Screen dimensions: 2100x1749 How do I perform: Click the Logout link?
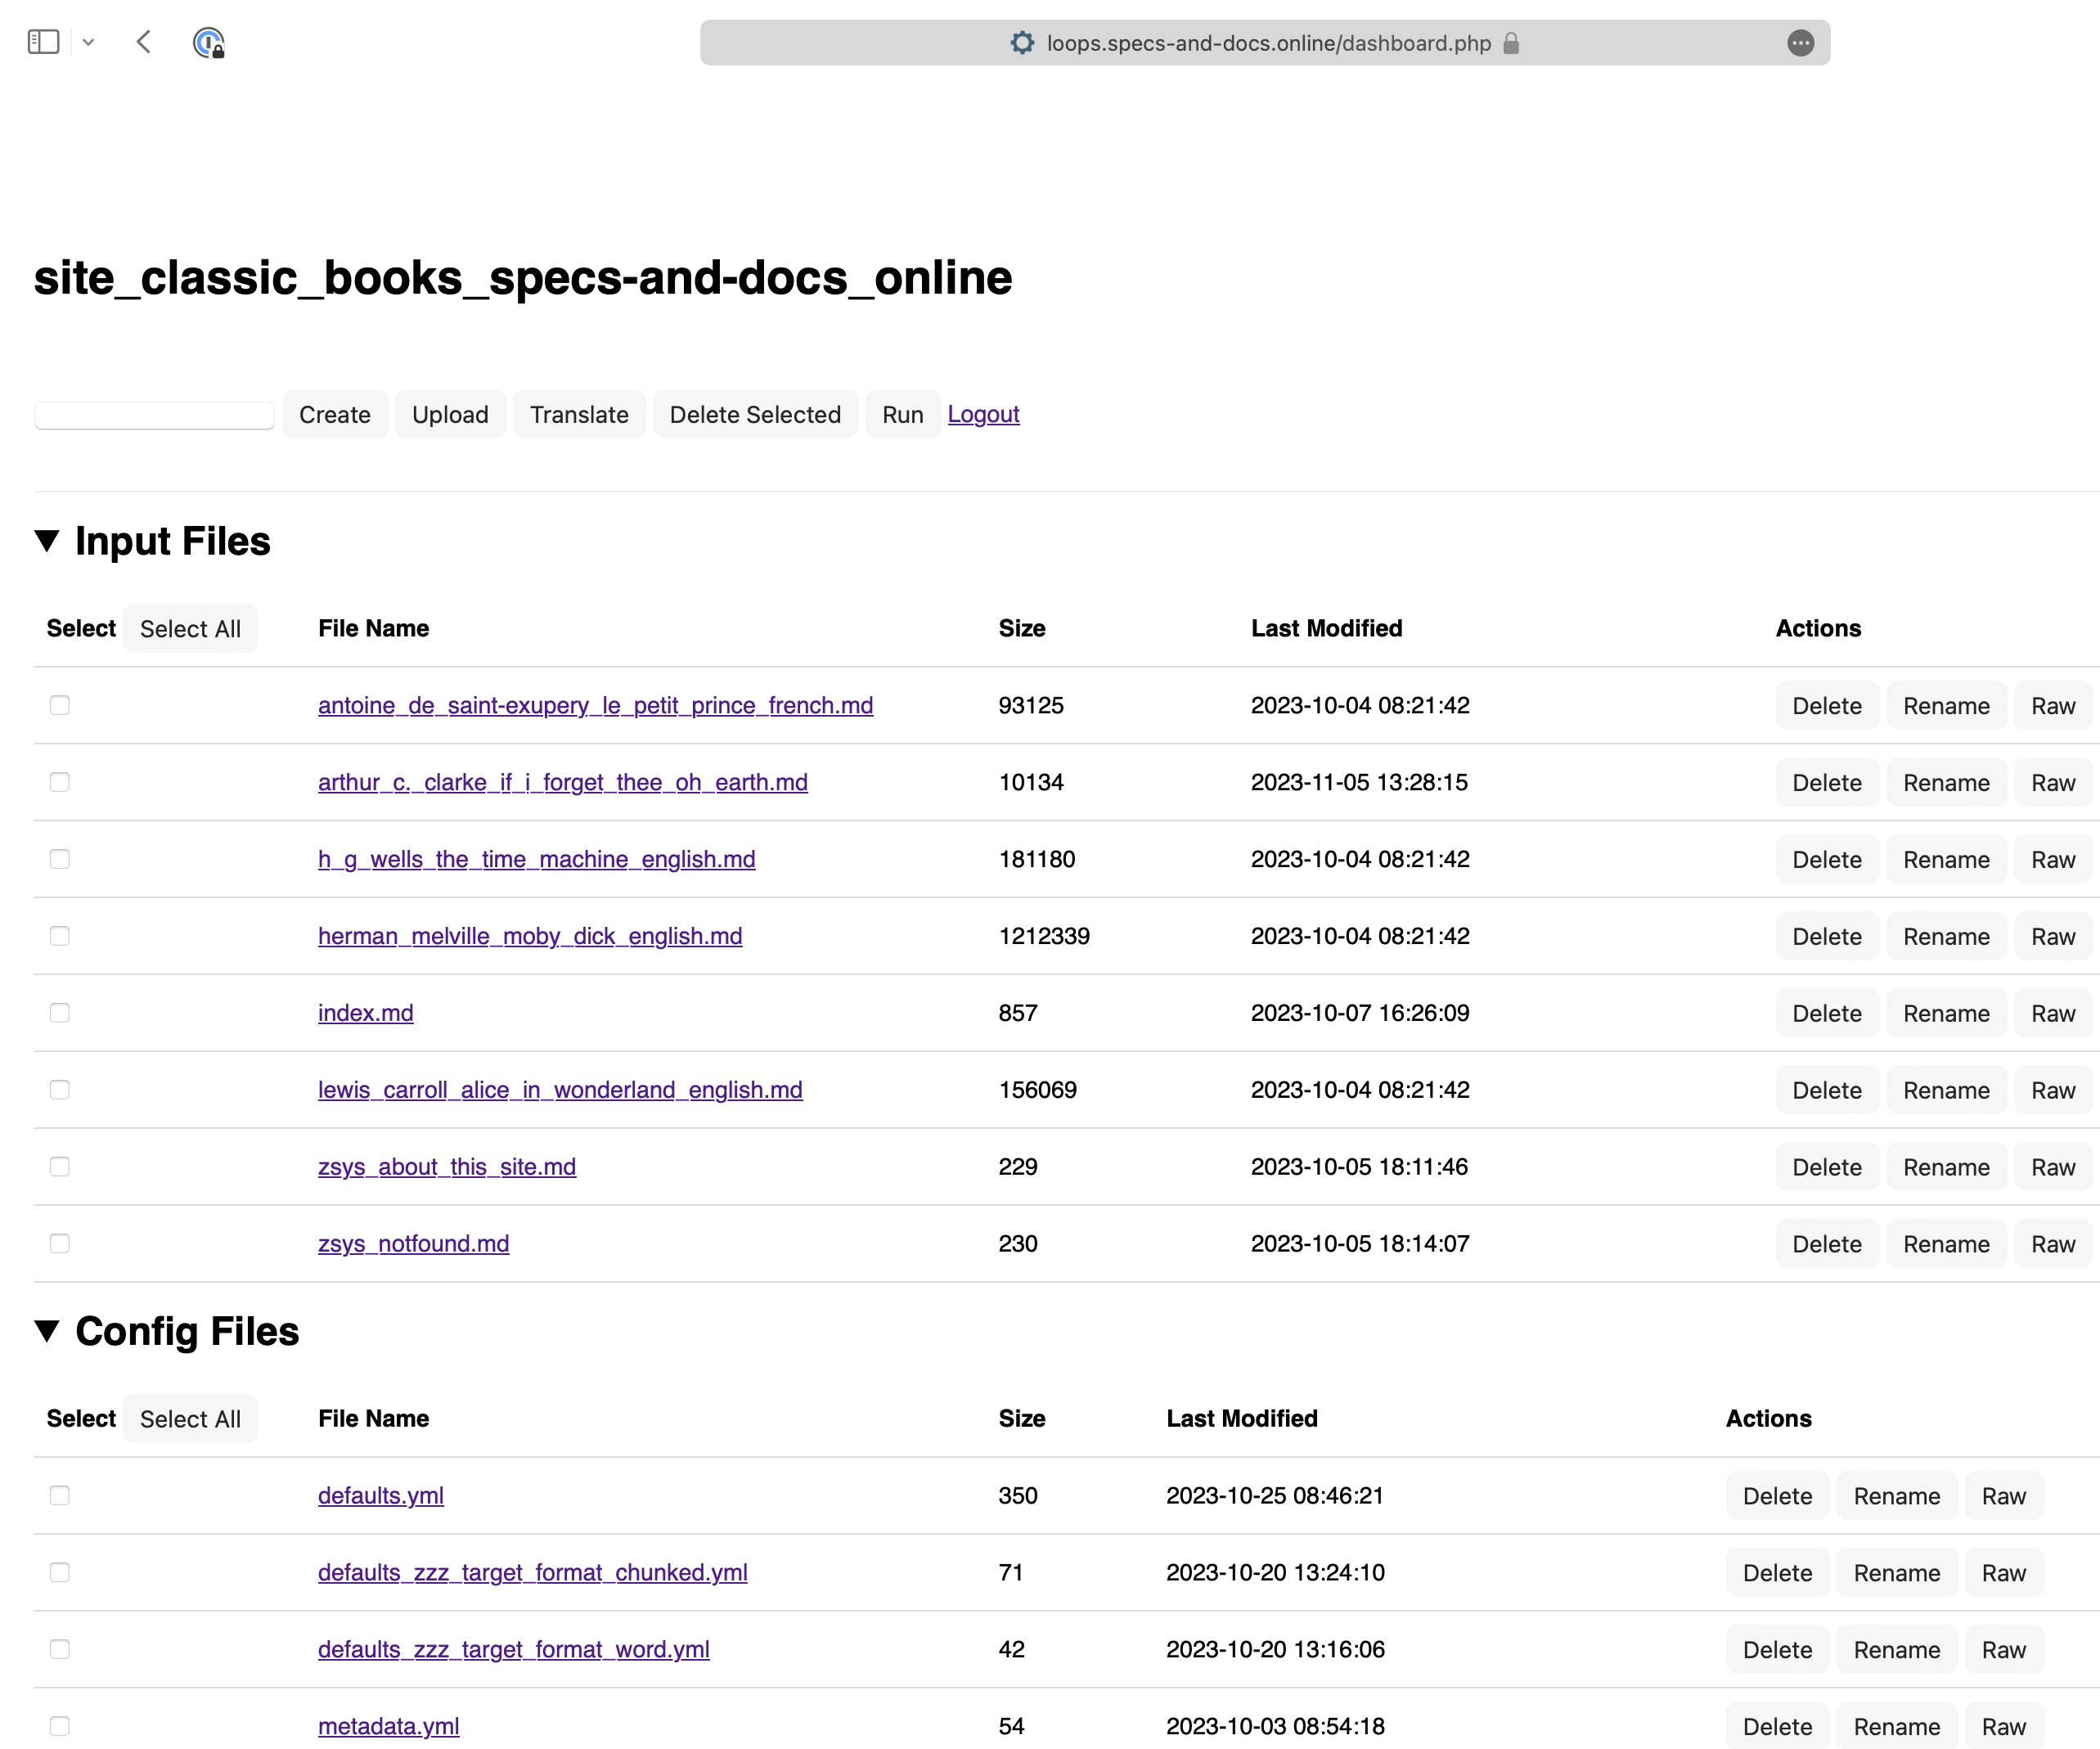983,414
